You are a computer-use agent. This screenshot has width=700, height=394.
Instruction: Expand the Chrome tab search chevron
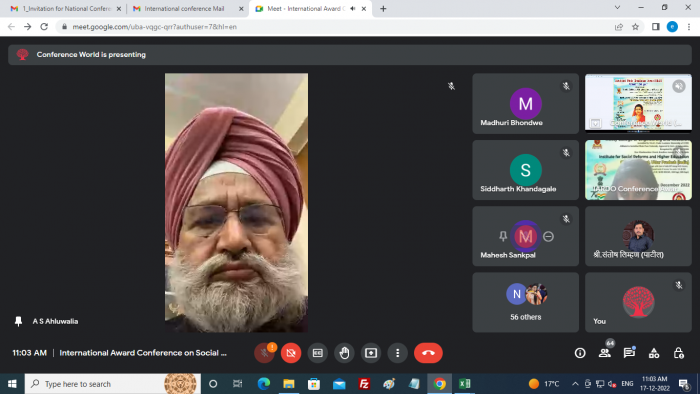(x=617, y=8)
